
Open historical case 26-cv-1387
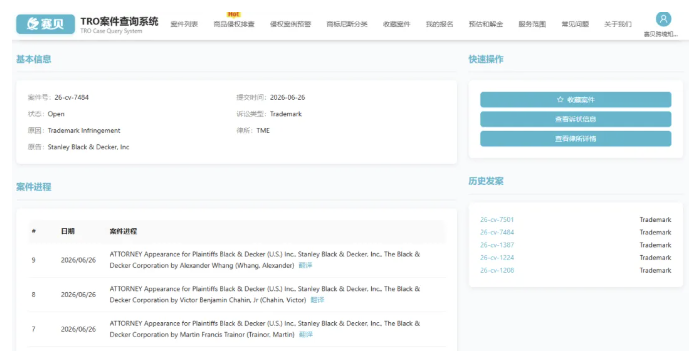pyautogui.click(x=497, y=245)
